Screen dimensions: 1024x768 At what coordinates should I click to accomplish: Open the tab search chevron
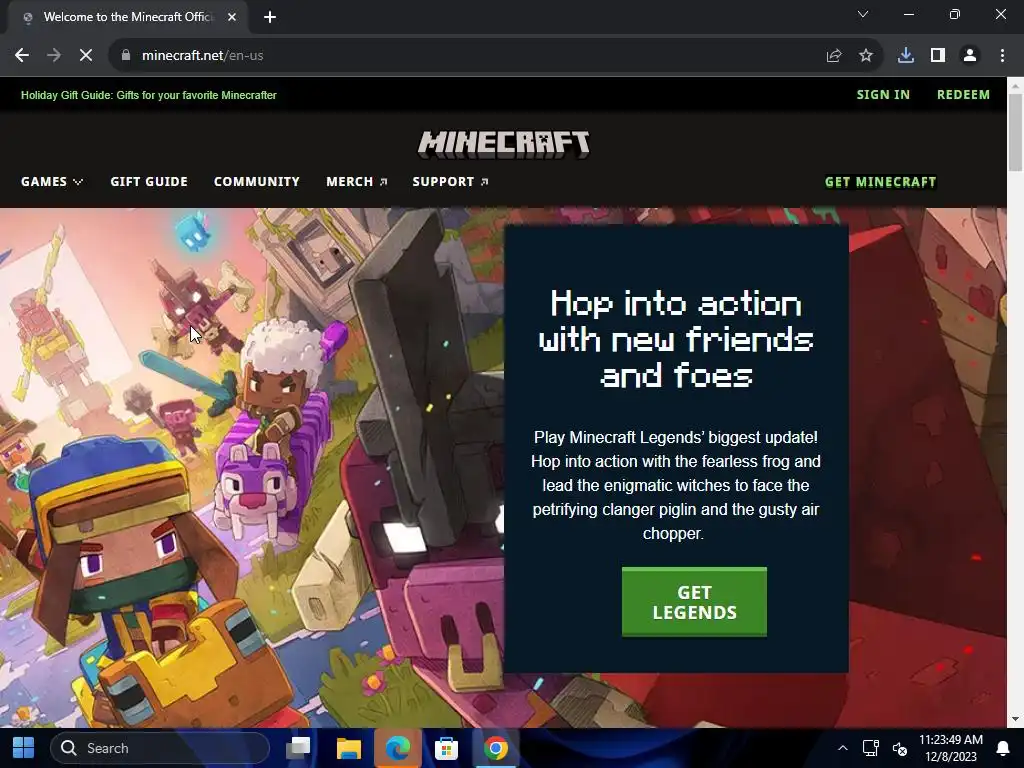click(x=863, y=14)
